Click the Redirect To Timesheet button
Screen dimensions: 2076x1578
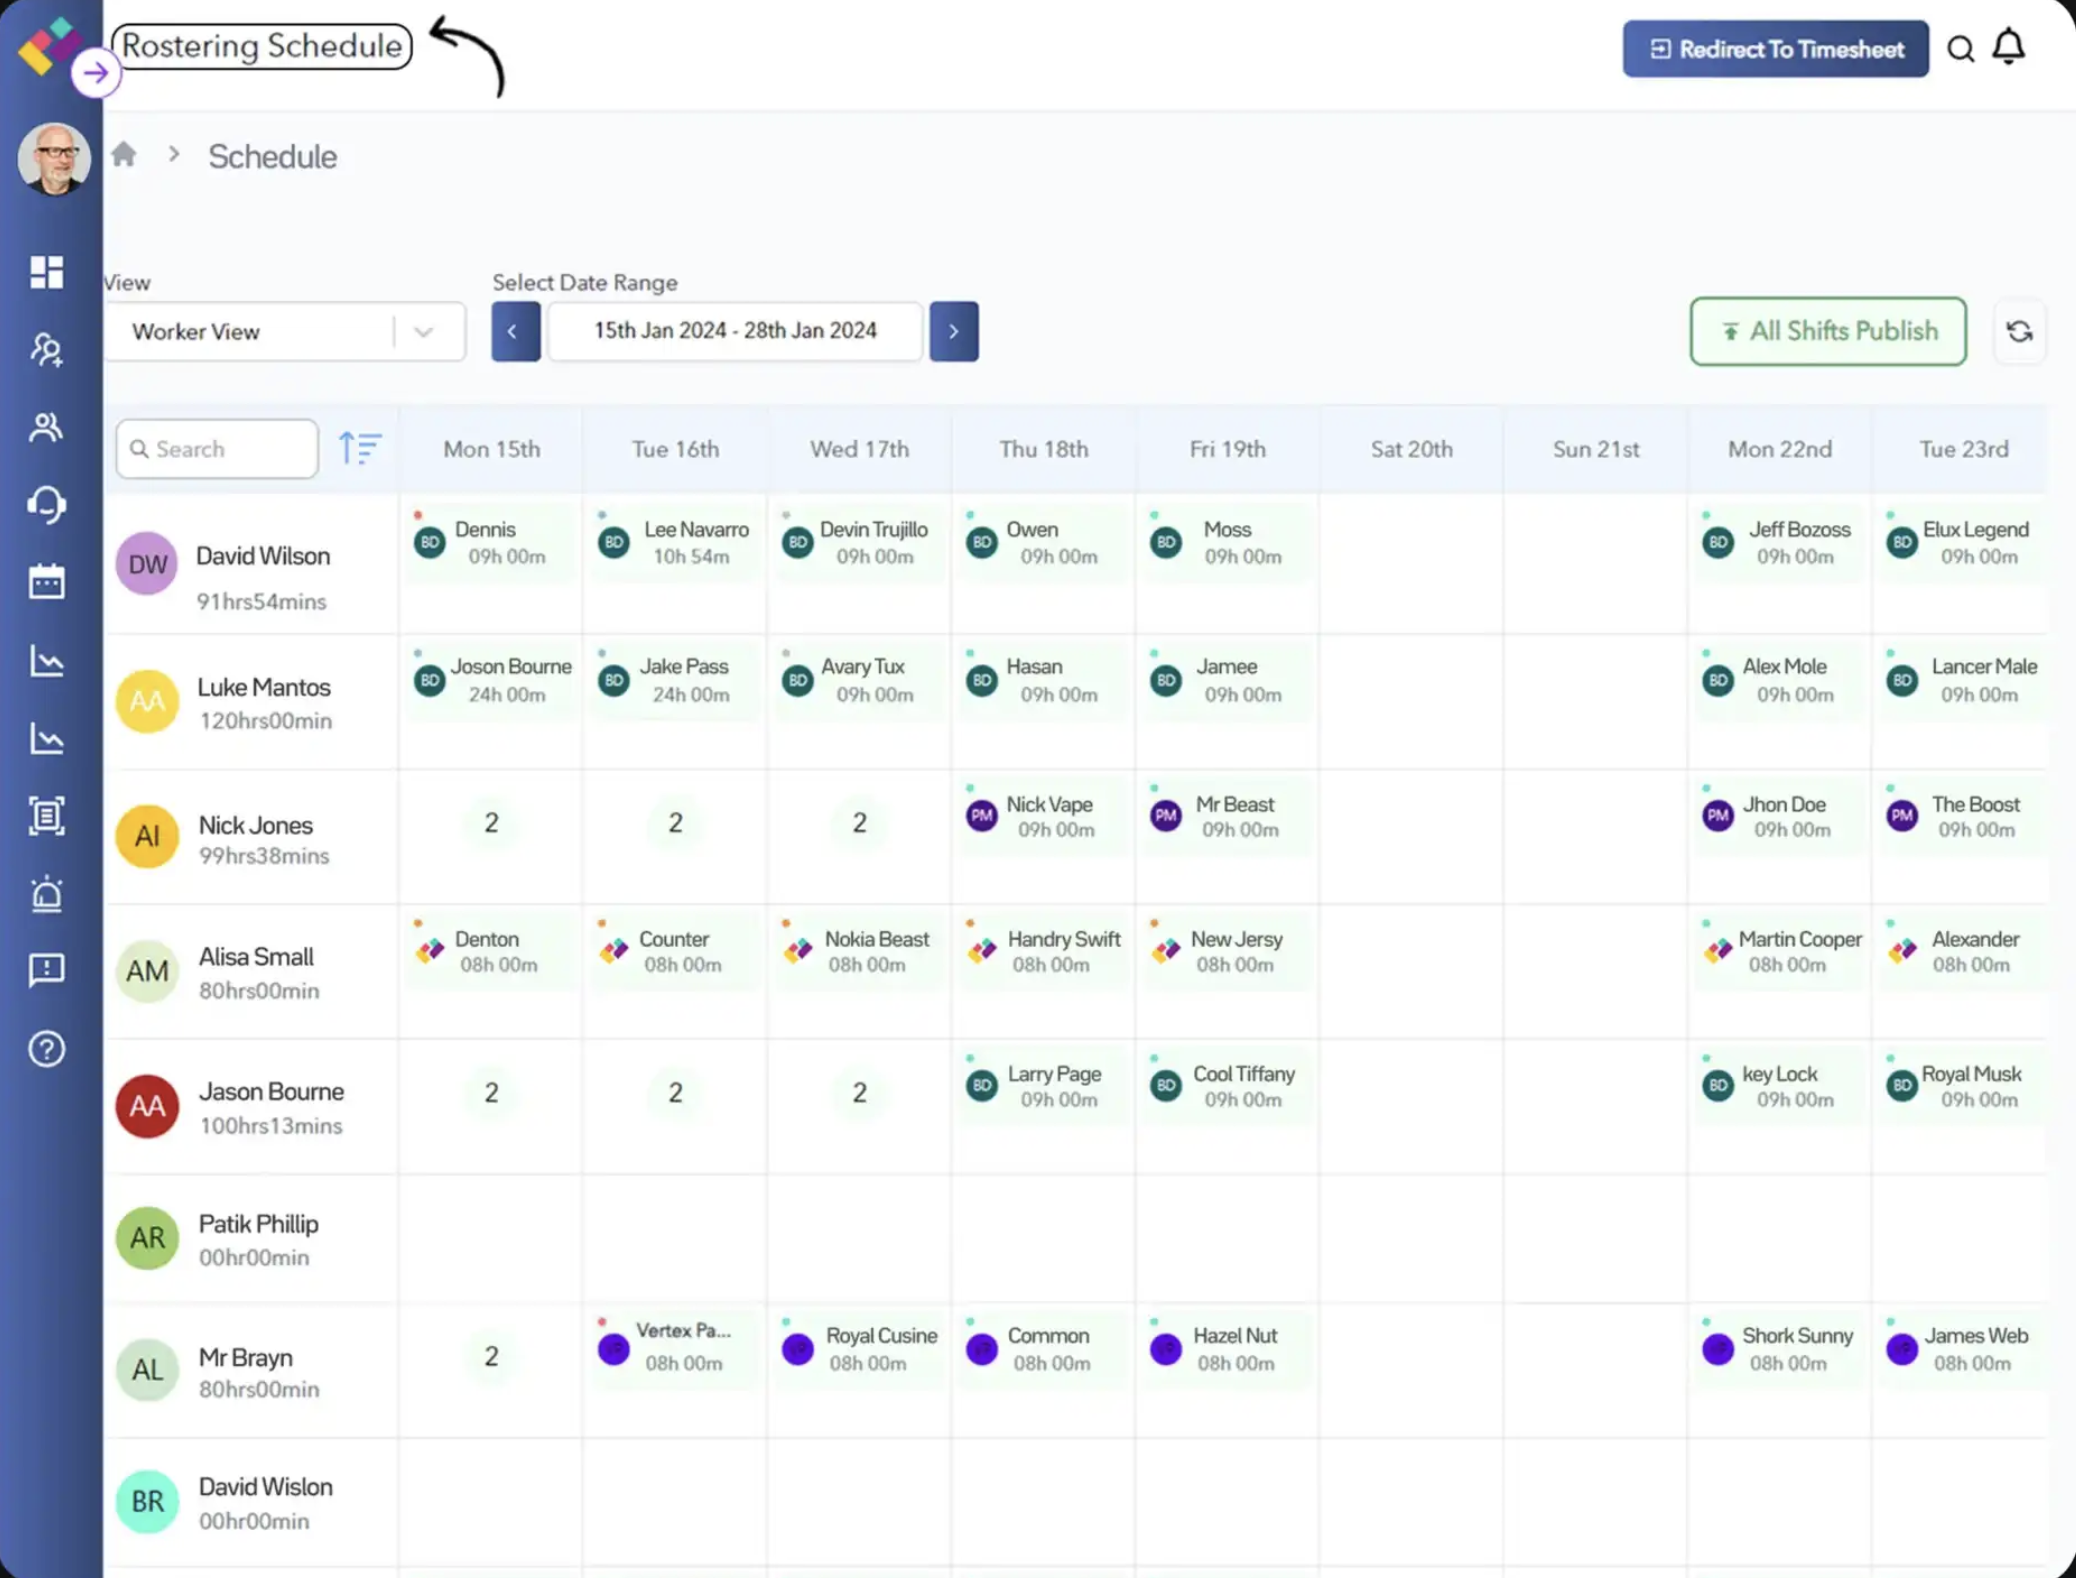coord(1775,49)
